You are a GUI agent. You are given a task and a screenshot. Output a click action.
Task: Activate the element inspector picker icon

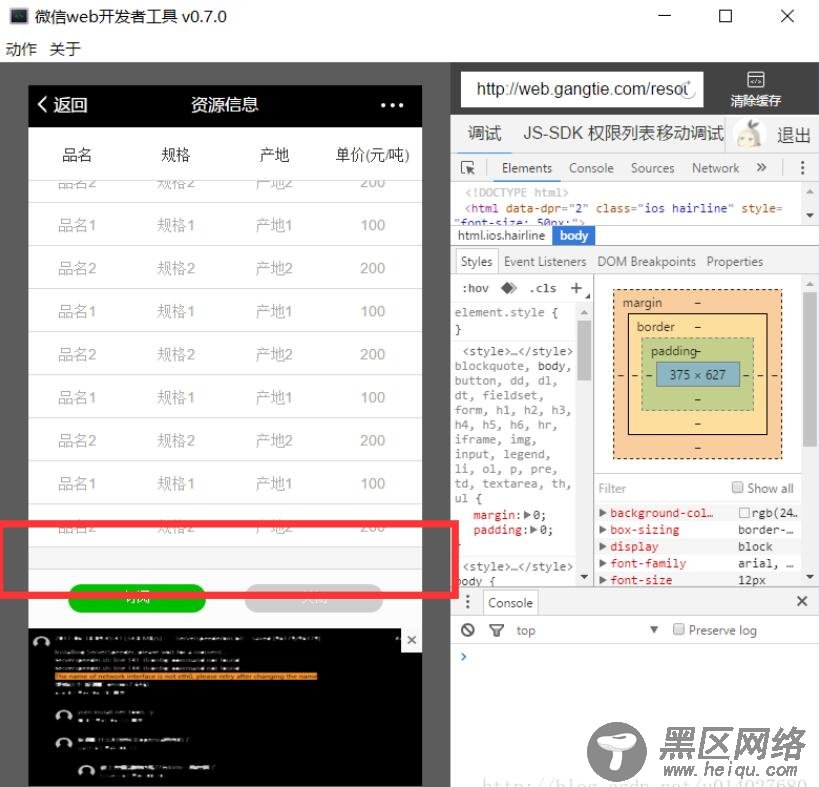tap(467, 168)
